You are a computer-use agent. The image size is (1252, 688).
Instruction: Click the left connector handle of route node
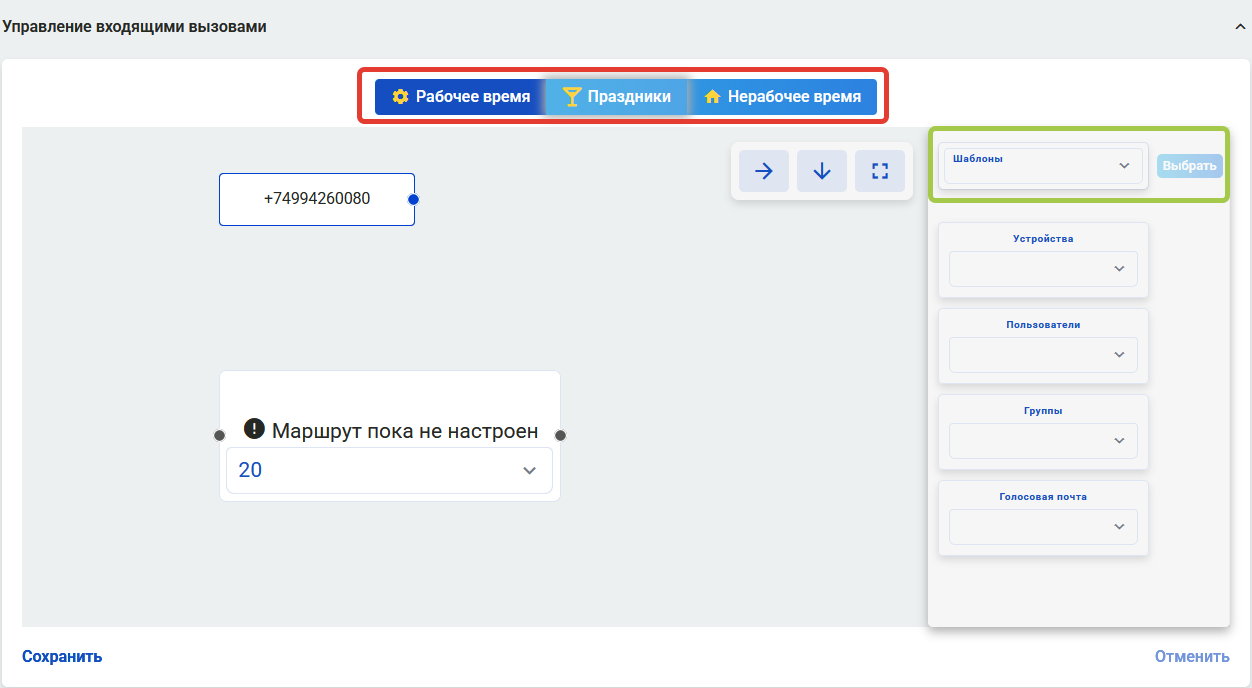pos(219,435)
